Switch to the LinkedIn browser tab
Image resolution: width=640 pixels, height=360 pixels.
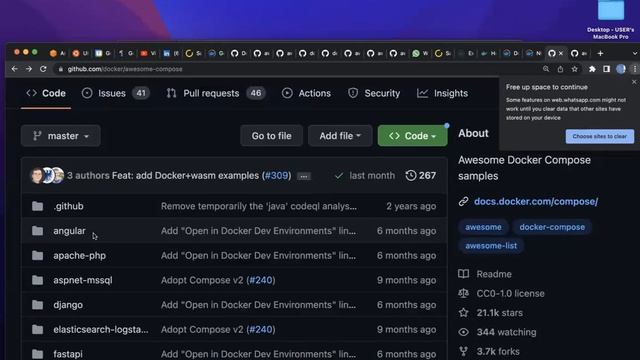171,53
